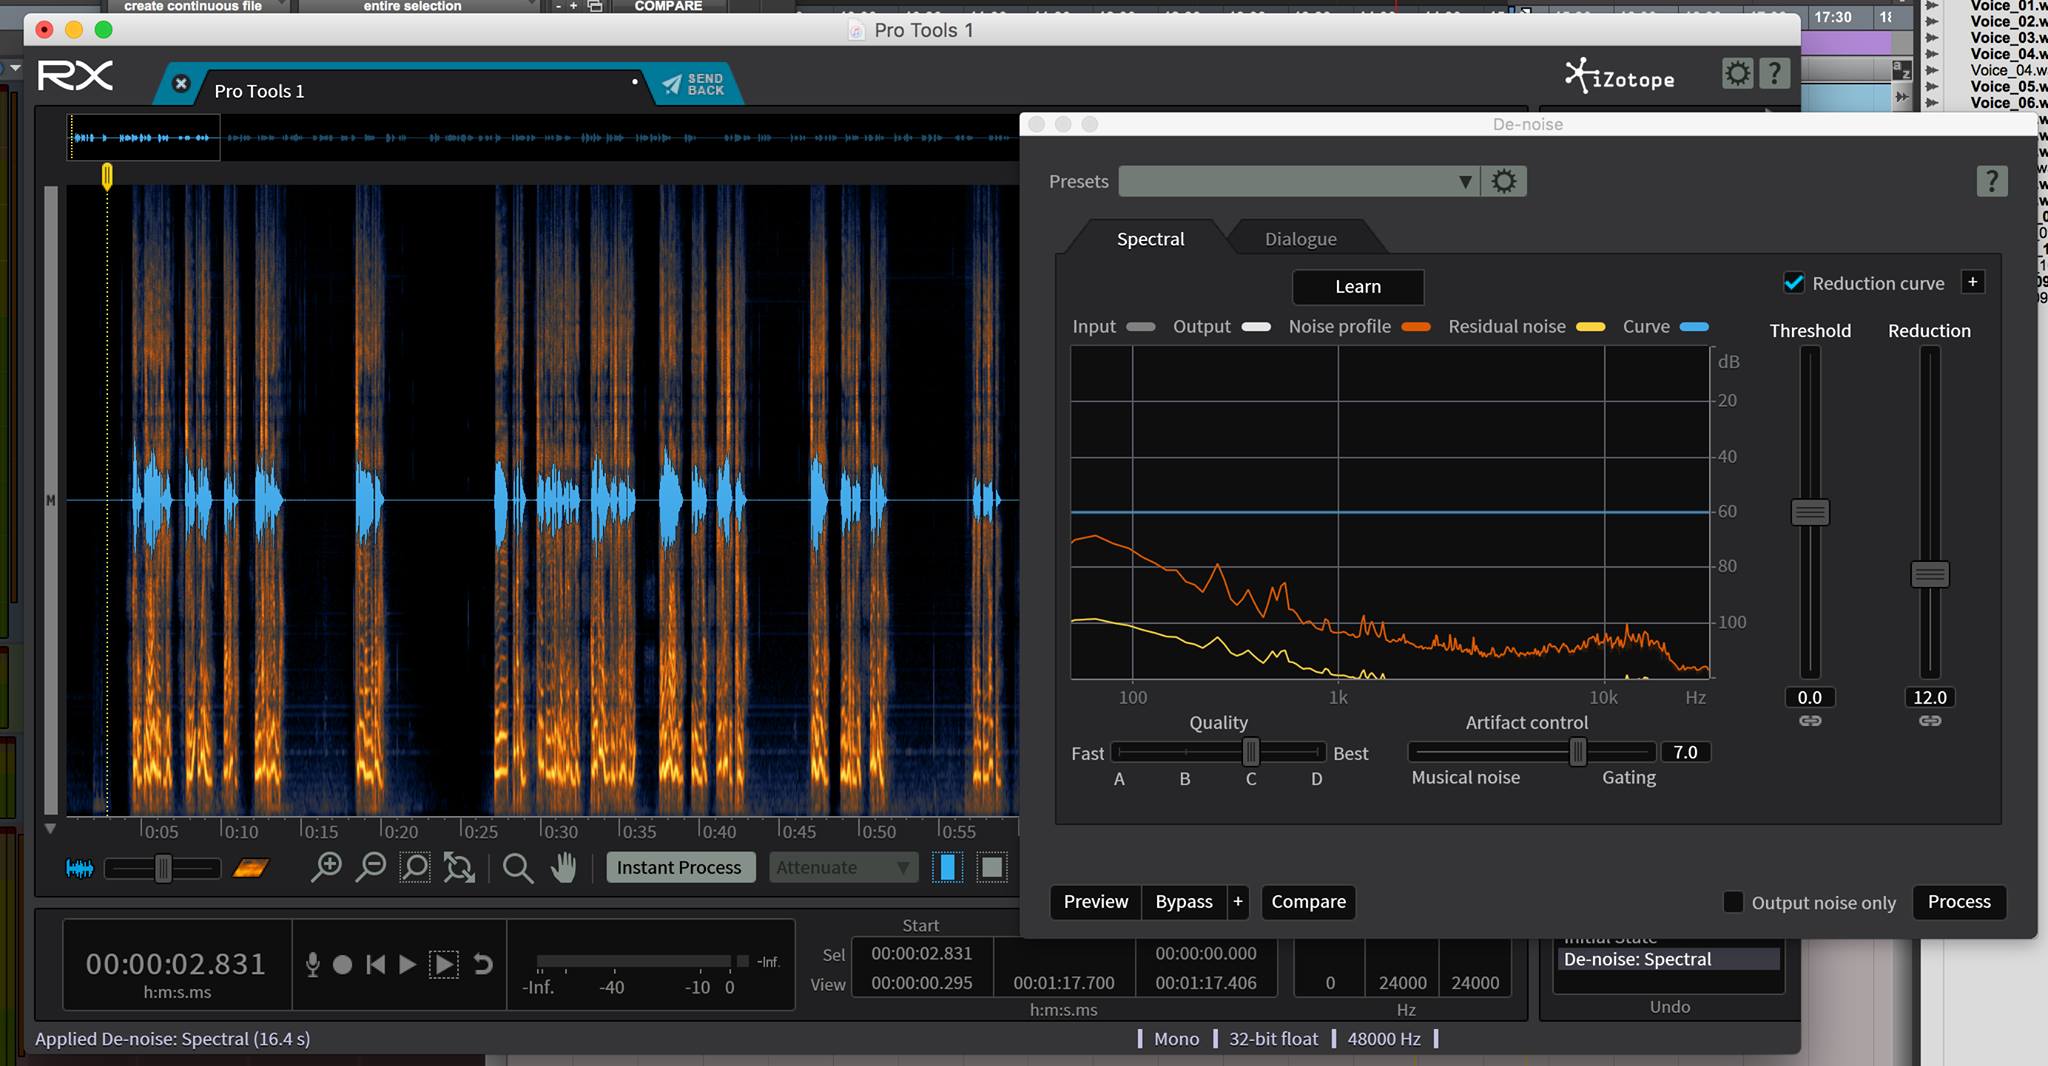Open the Attenuate mode dropdown
This screenshot has height=1066, width=2048.
843,867
